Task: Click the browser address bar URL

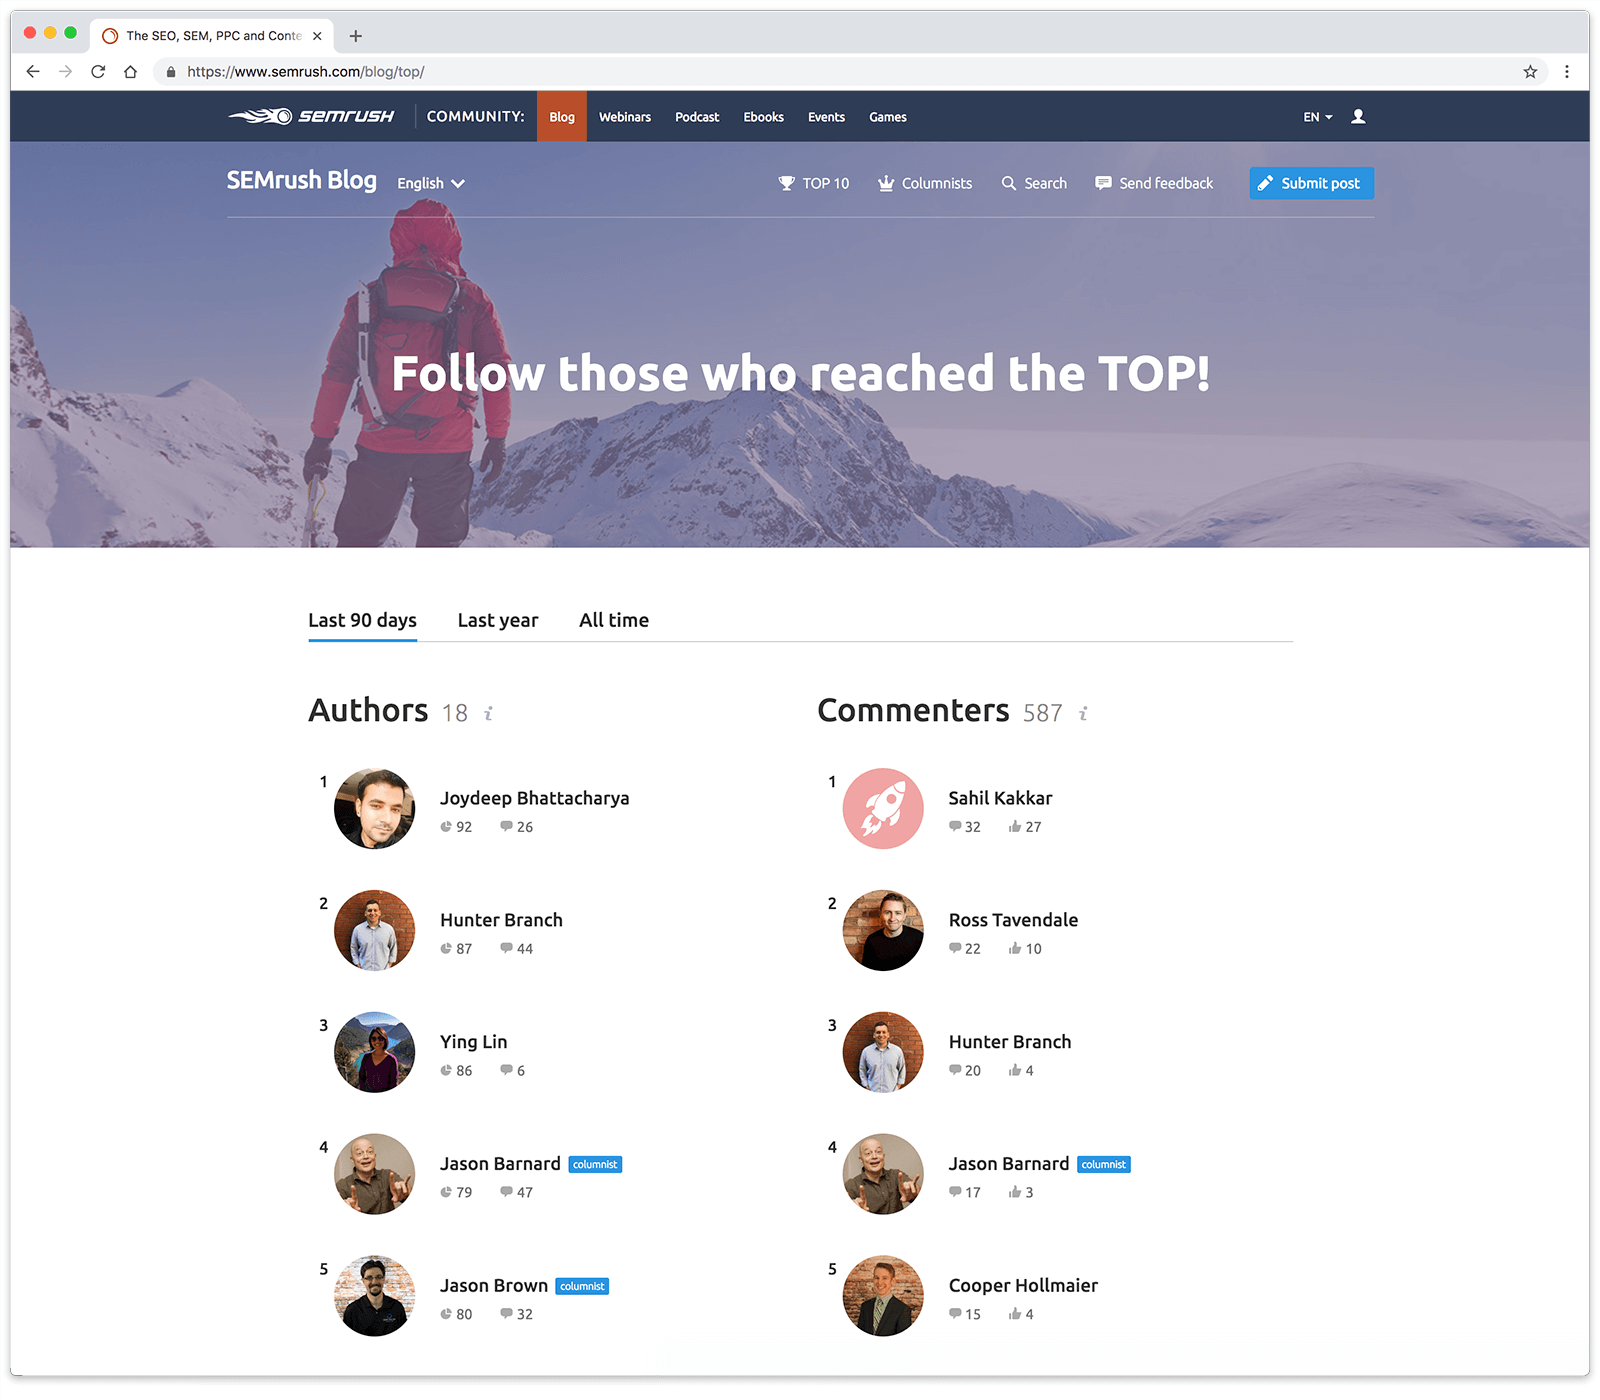Action: [x=306, y=72]
